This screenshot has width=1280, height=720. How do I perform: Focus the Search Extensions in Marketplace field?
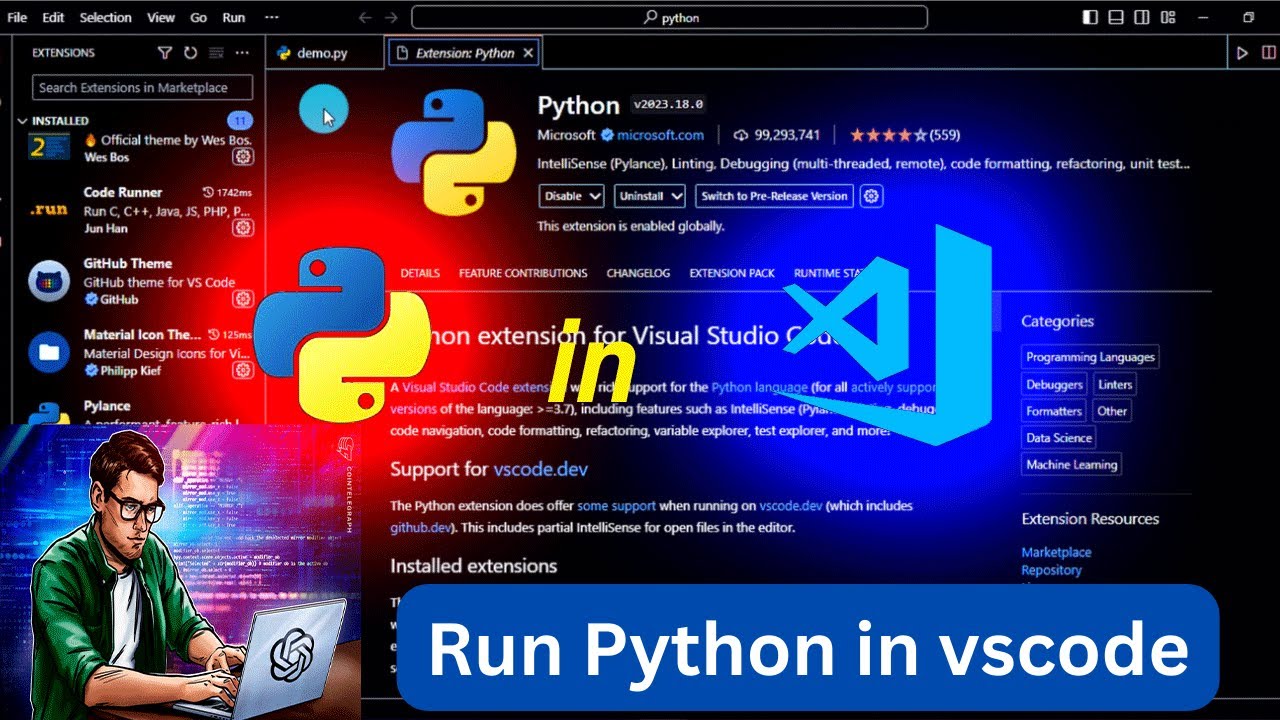point(142,88)
